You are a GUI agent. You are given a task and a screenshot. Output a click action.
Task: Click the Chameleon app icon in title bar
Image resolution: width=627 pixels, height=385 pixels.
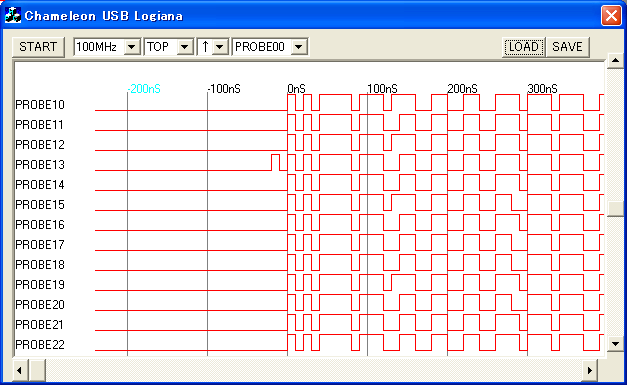[12, 16]
